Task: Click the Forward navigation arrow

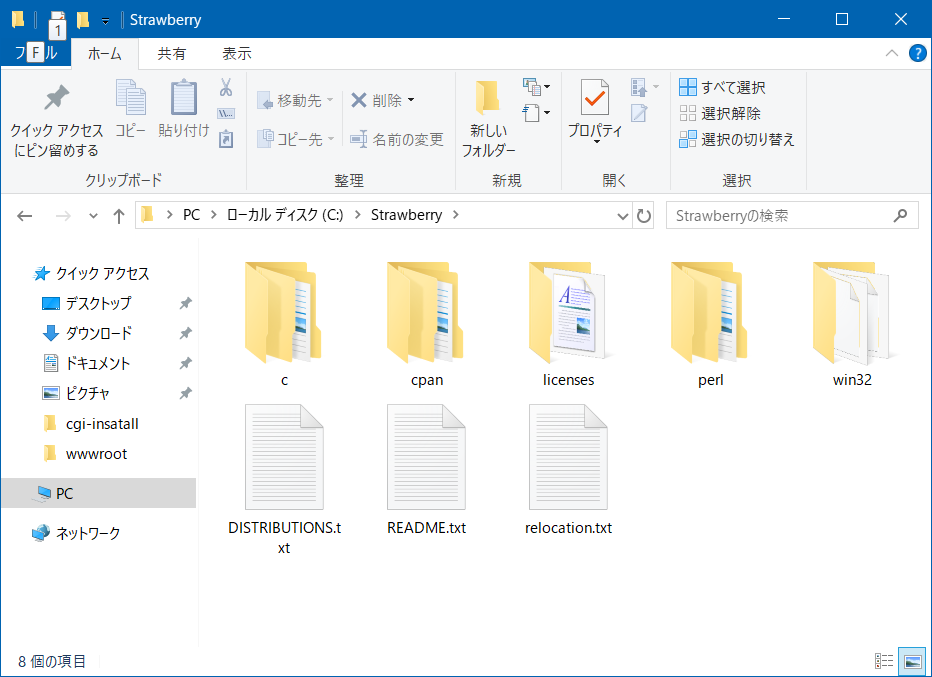Action: pyautogui.click(x=62, y=216)
